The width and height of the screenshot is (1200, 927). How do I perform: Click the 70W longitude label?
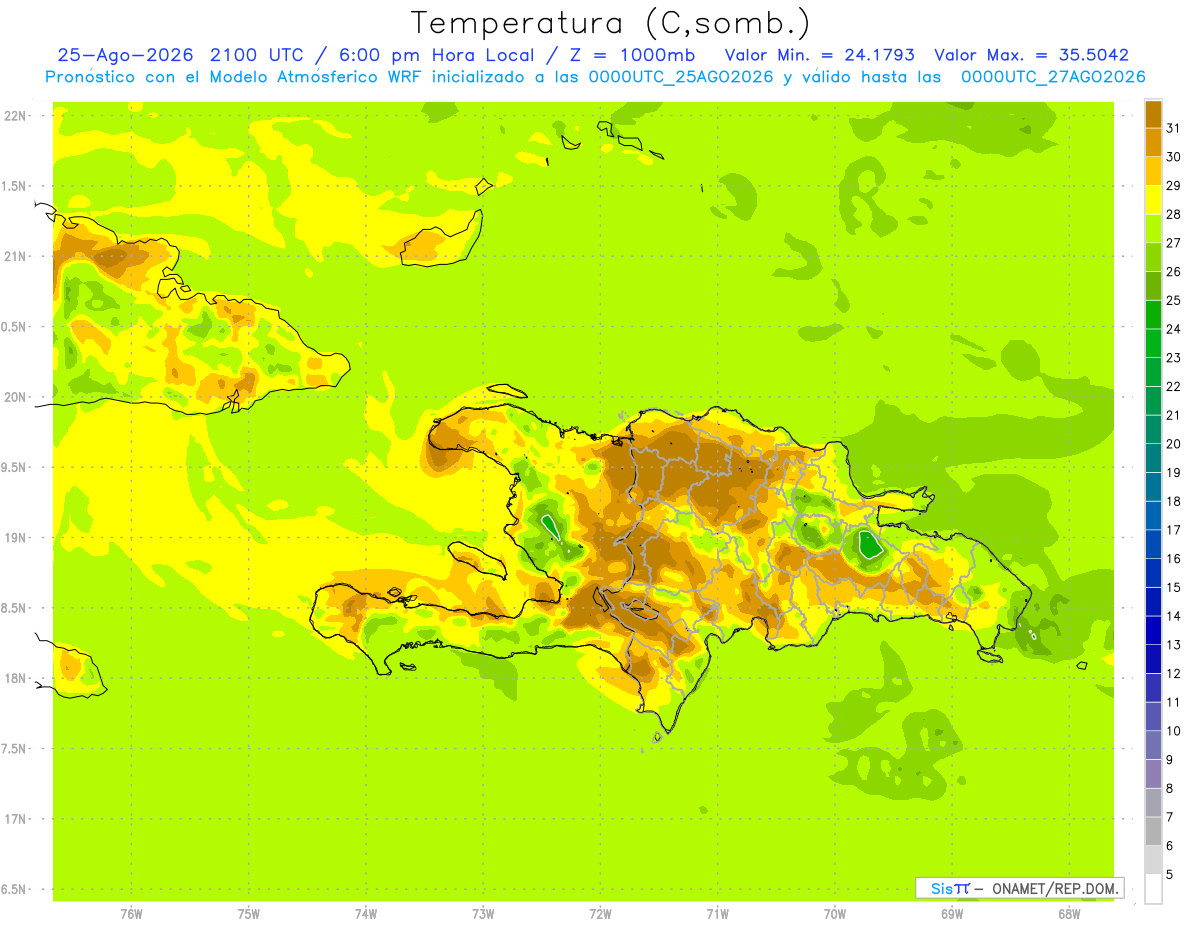(x=835, y=914)
